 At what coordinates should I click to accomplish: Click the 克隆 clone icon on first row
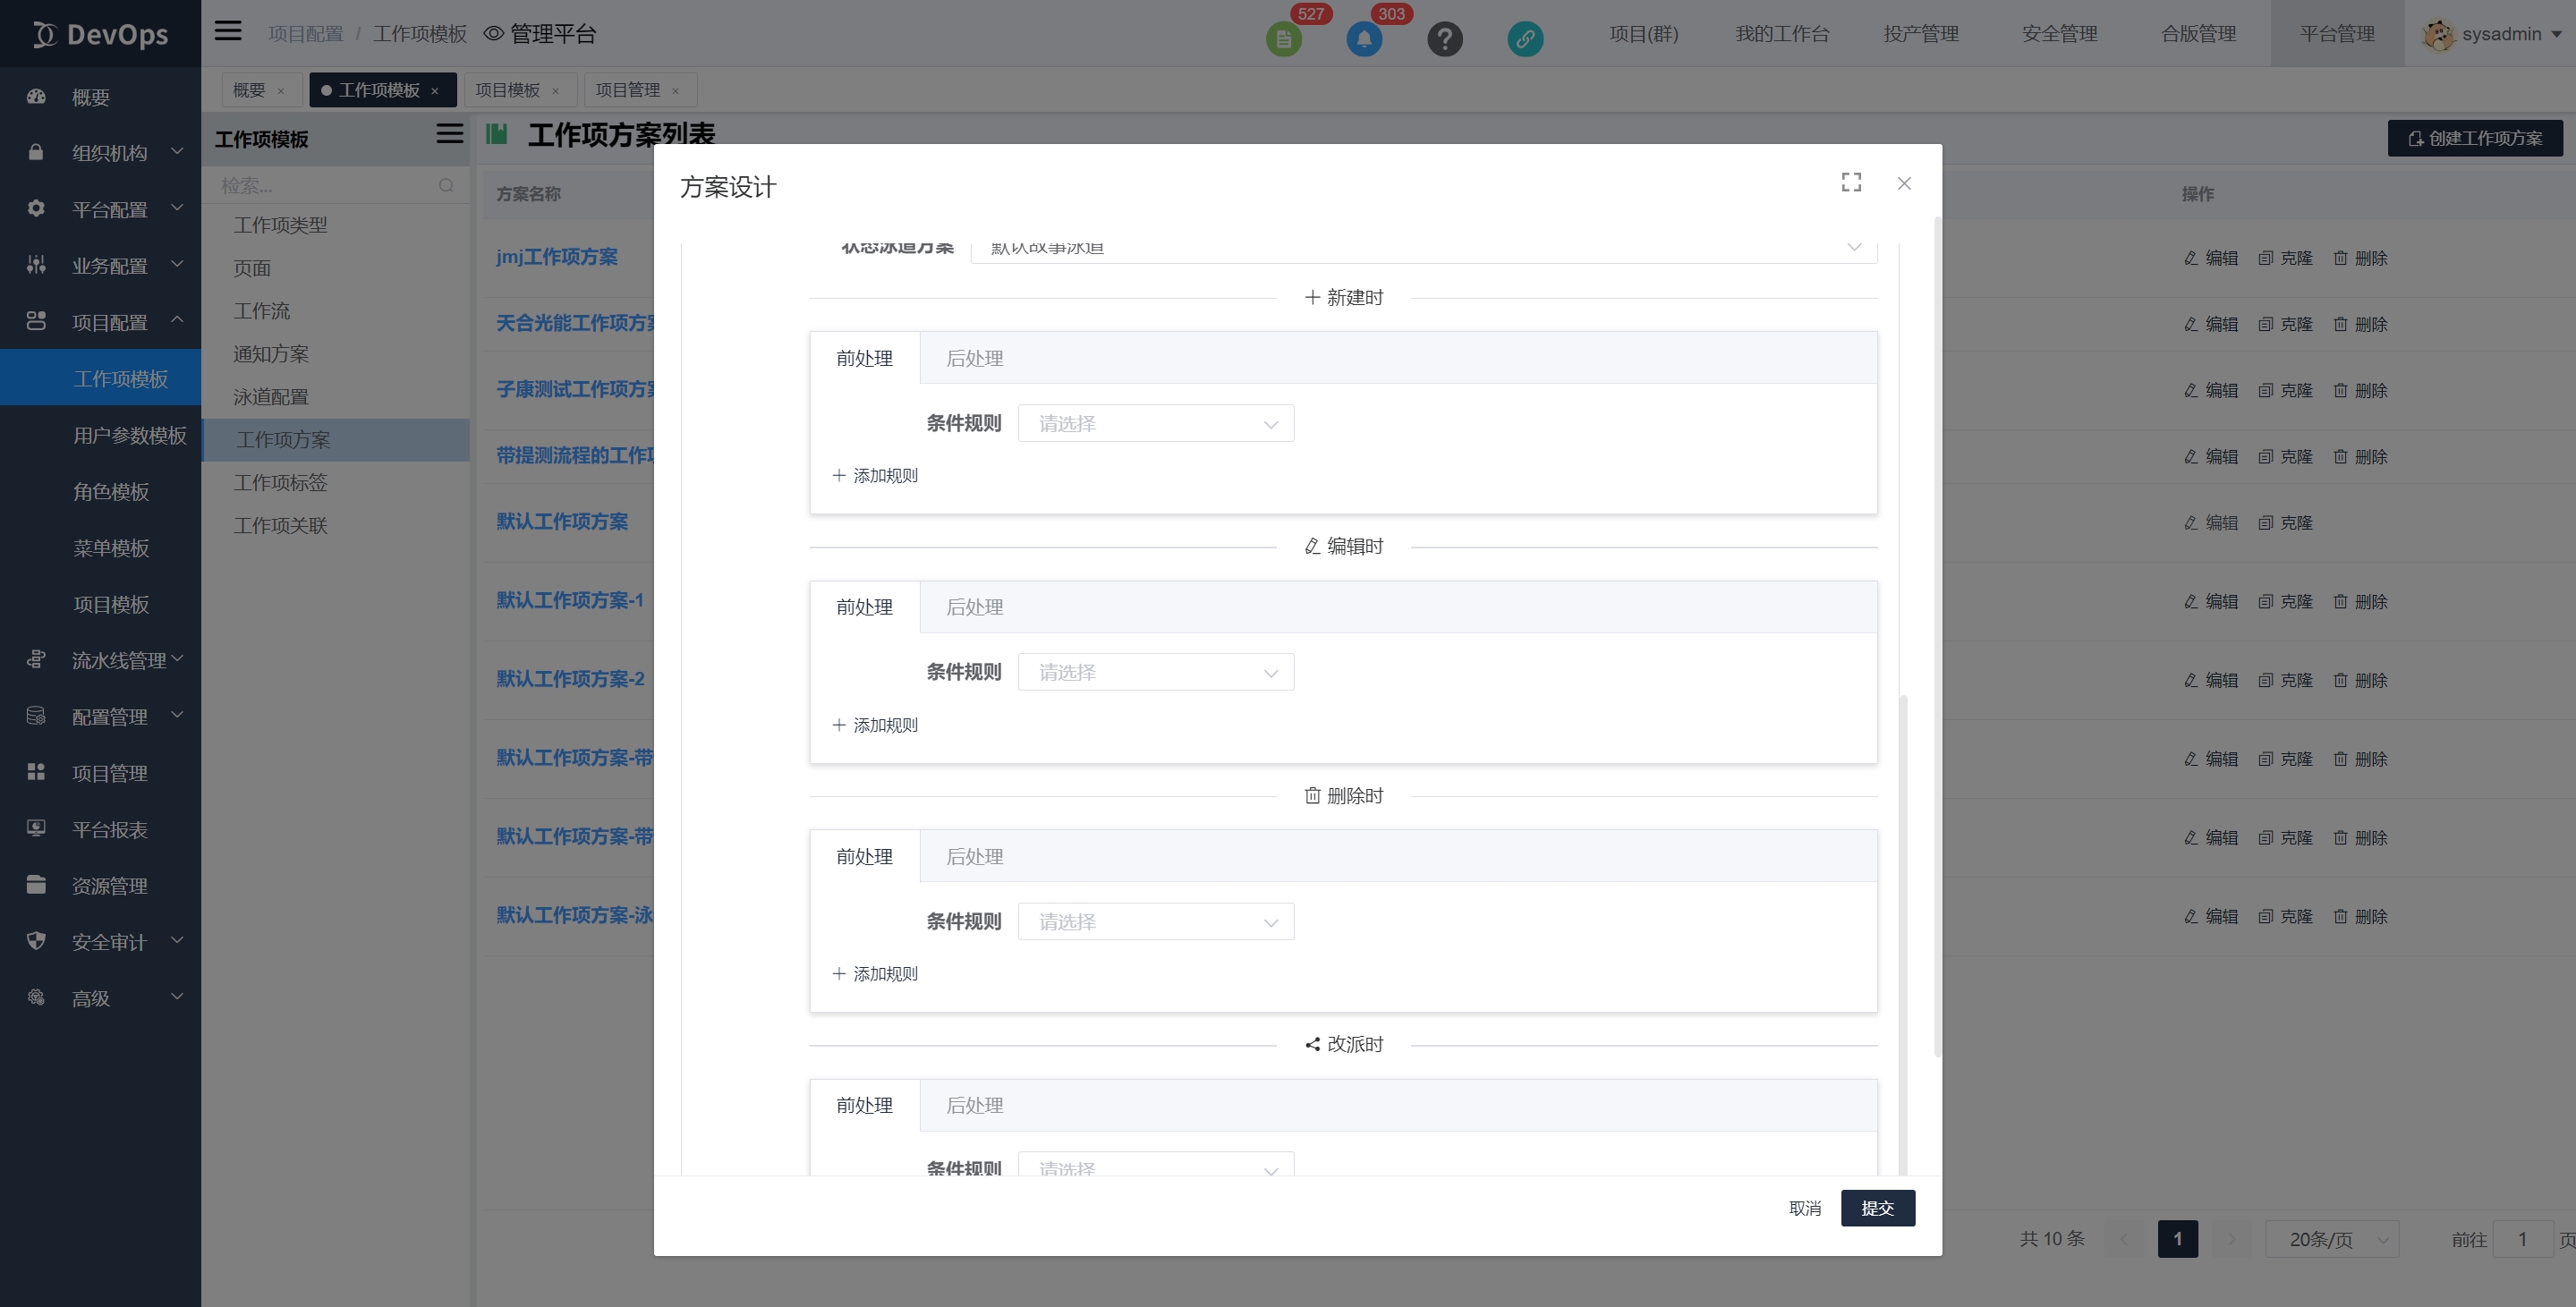coord(2266,257)
